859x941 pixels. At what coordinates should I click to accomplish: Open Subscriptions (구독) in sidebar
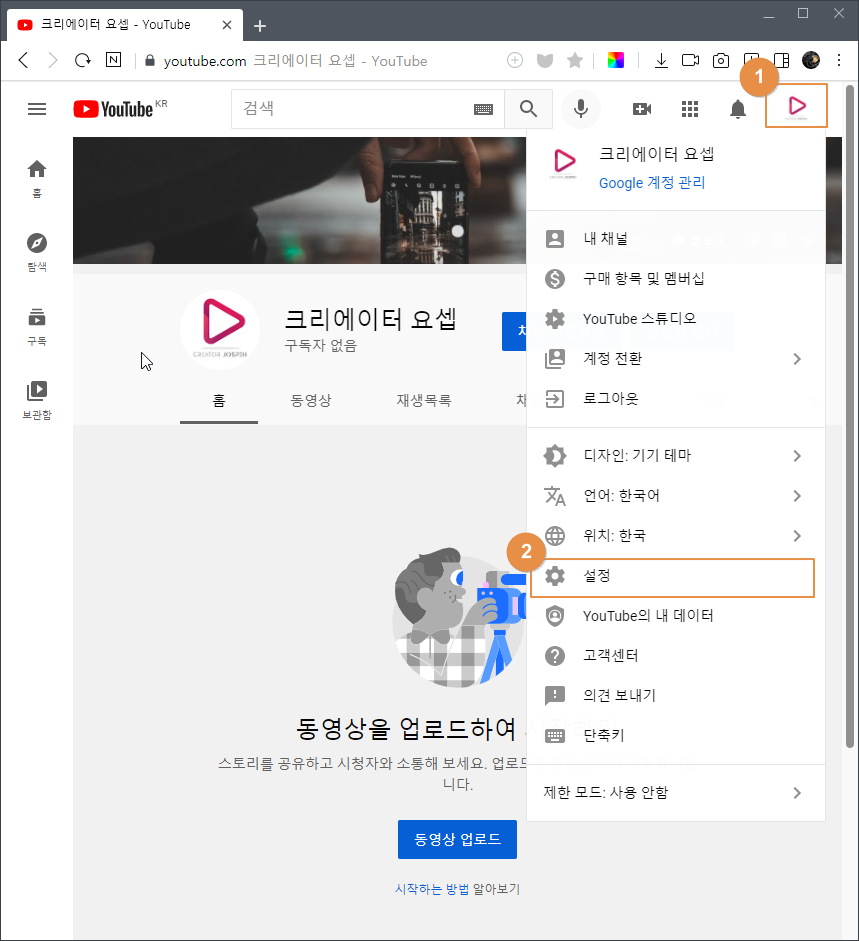tap(37, 326)
